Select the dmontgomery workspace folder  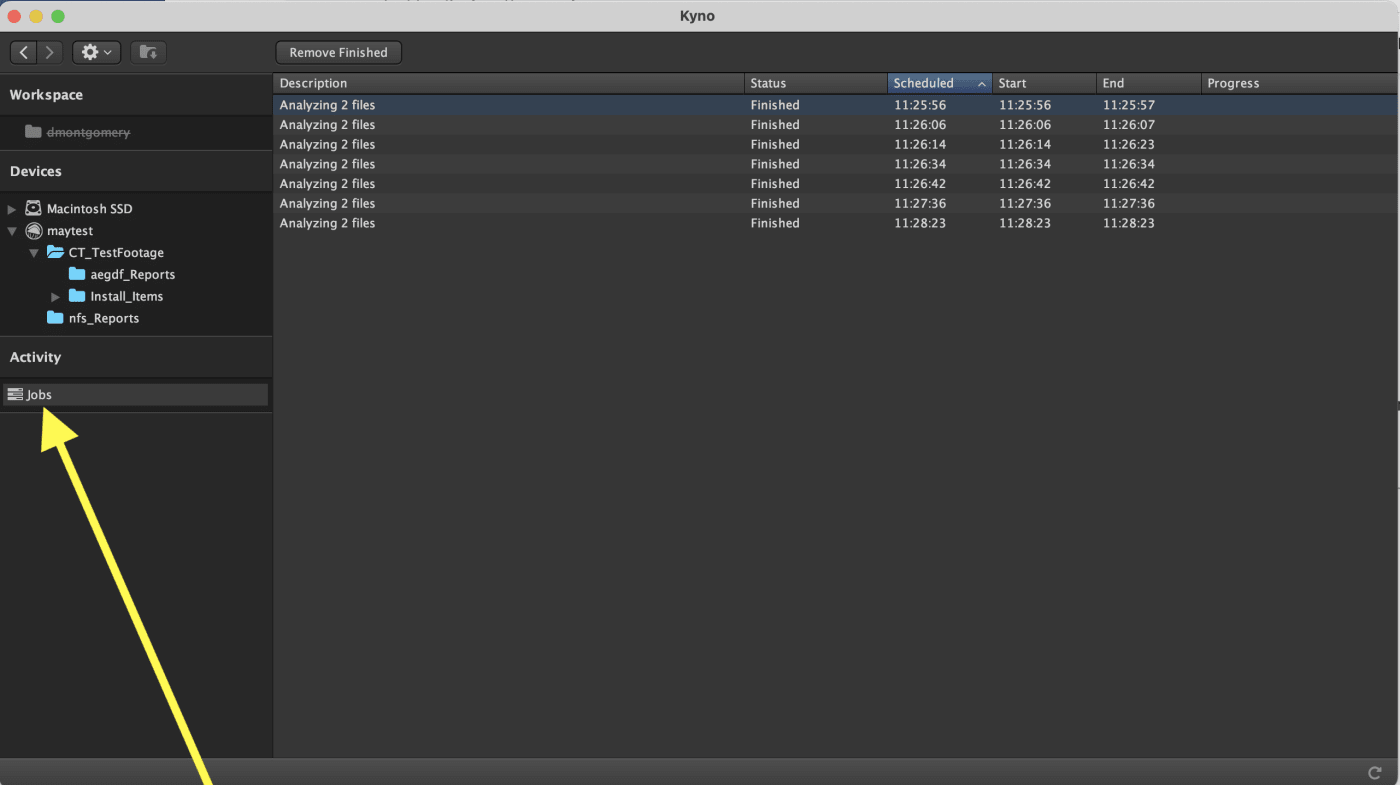[x=88, y=132]
